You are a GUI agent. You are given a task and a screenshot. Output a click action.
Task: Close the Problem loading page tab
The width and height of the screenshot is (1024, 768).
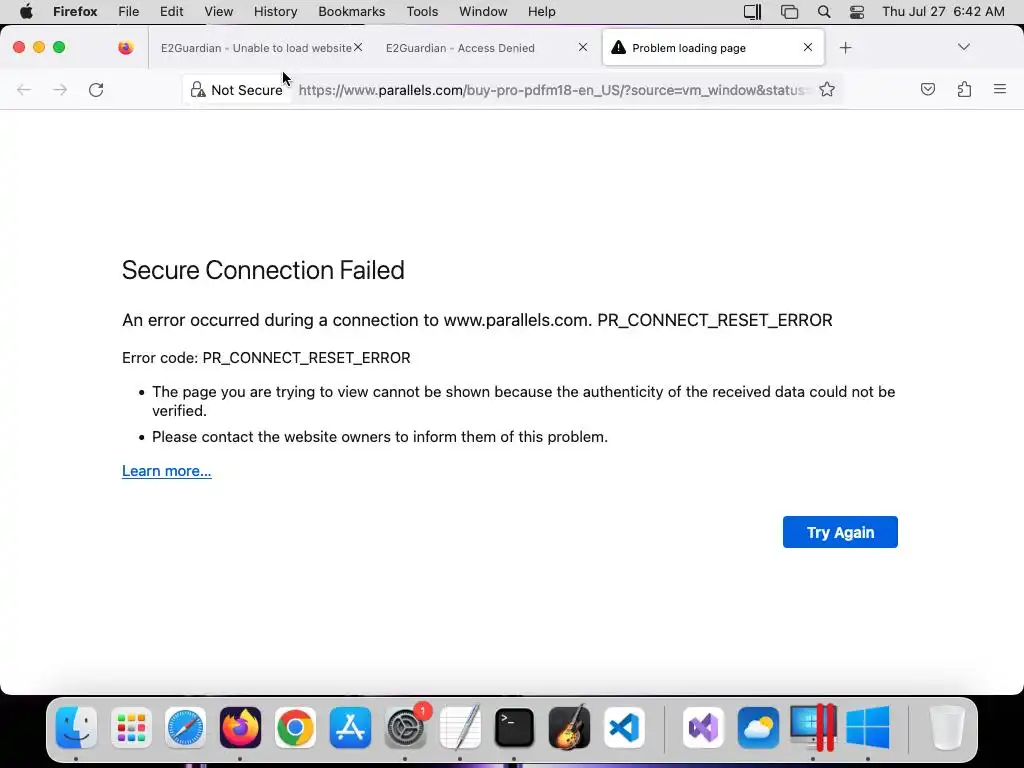[808, 48]
